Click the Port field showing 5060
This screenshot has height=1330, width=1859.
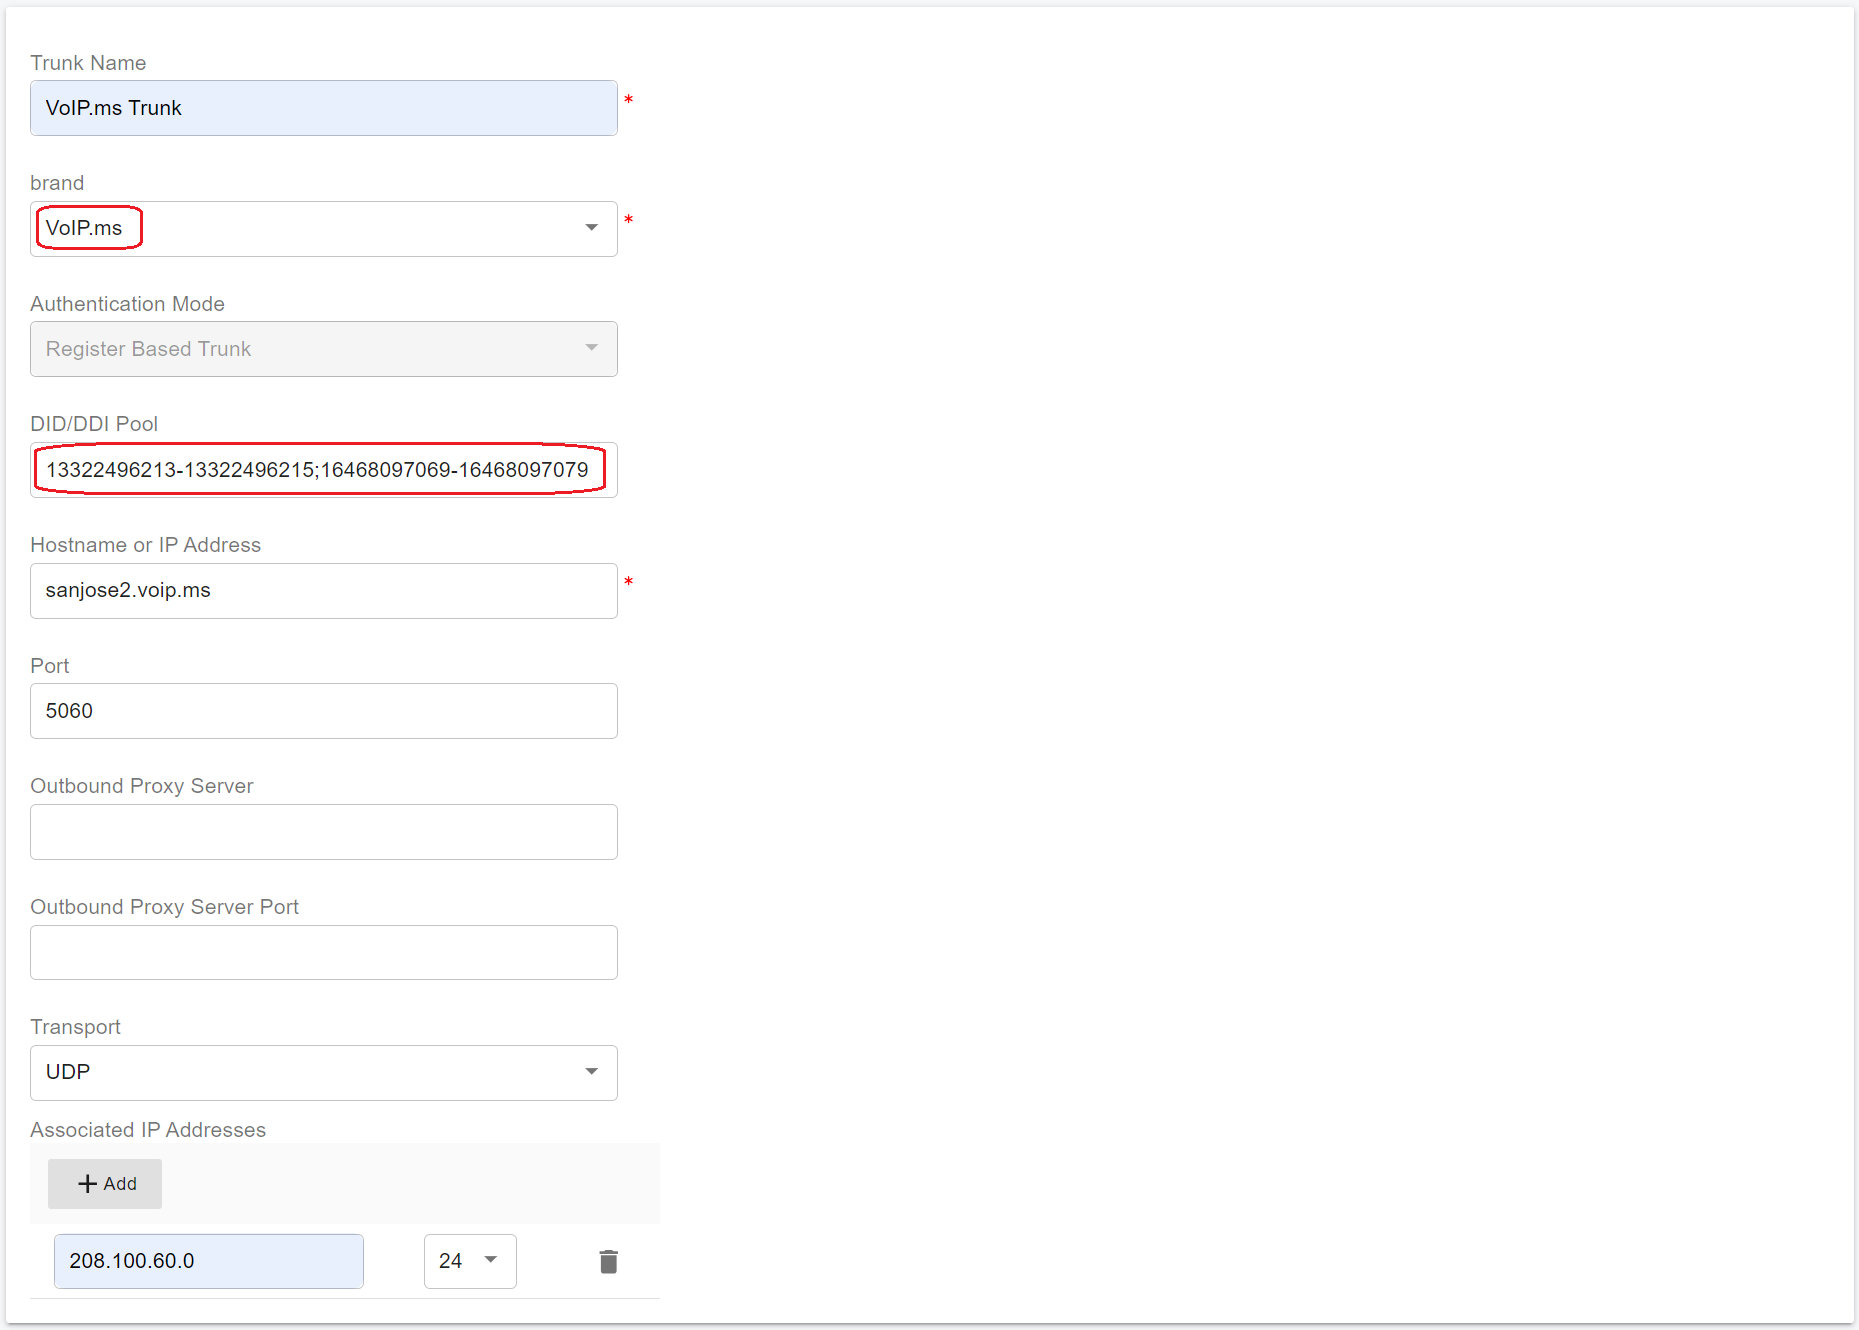[x=323, y=711]
